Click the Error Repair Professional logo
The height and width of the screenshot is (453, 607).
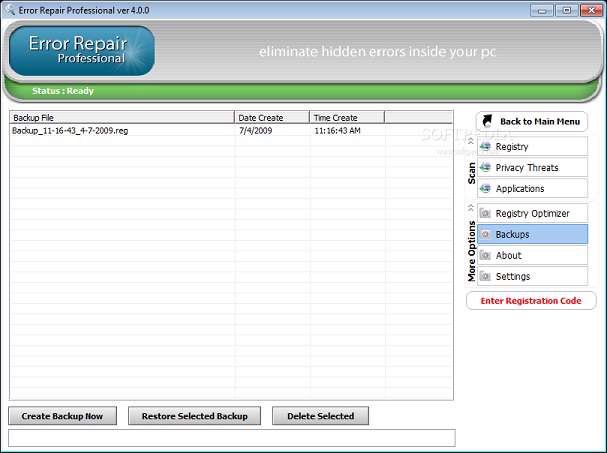click(x=82, y=51)
